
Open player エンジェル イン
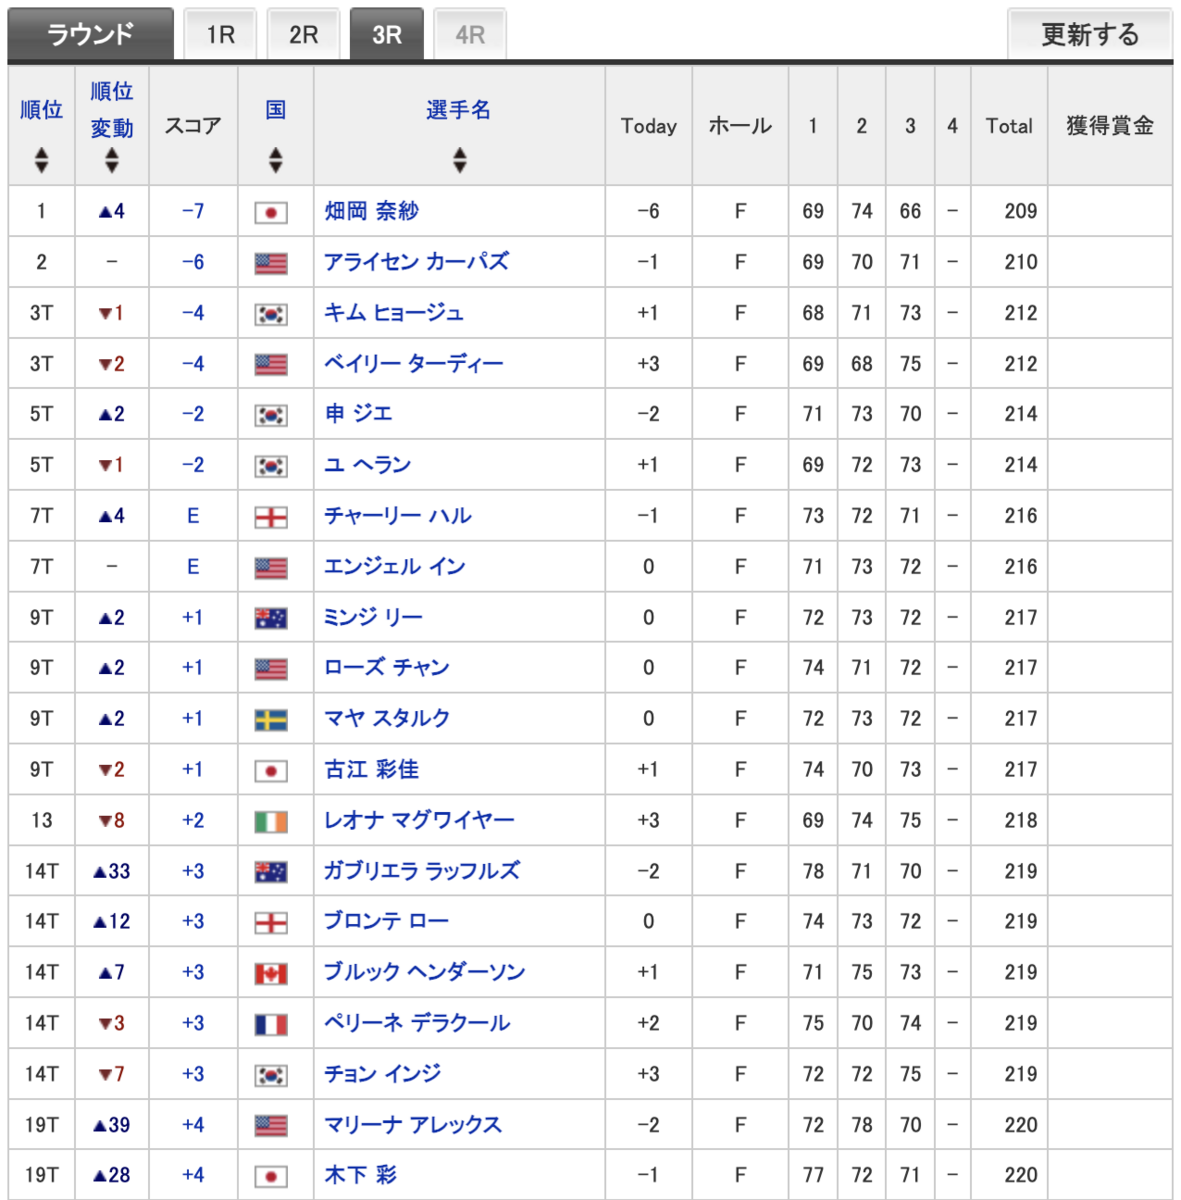coord(395,567)
